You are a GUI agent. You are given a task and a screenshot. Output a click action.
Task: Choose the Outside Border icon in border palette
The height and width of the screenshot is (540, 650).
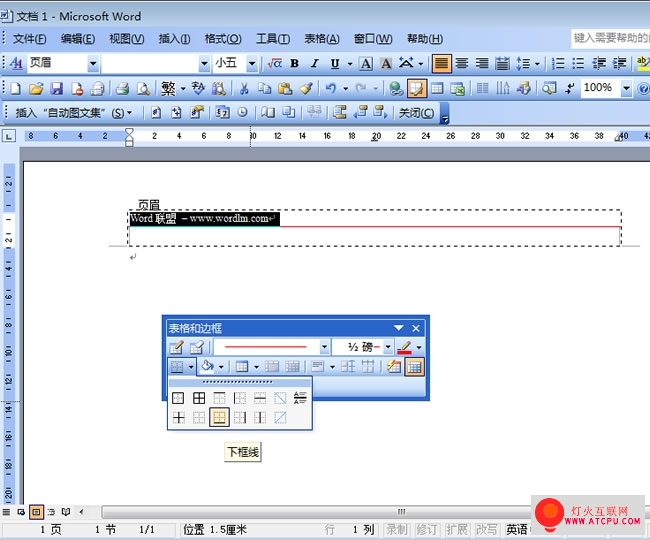pos(178,398)
